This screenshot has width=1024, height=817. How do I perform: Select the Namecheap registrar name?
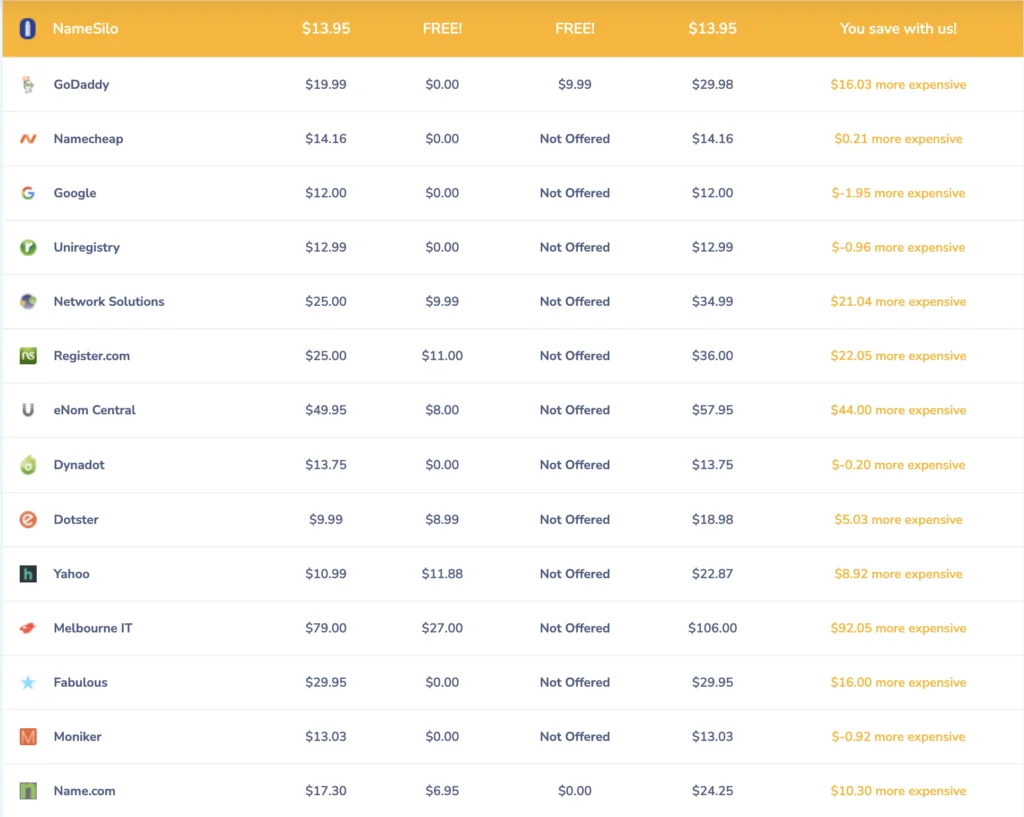tap(88, 138)
